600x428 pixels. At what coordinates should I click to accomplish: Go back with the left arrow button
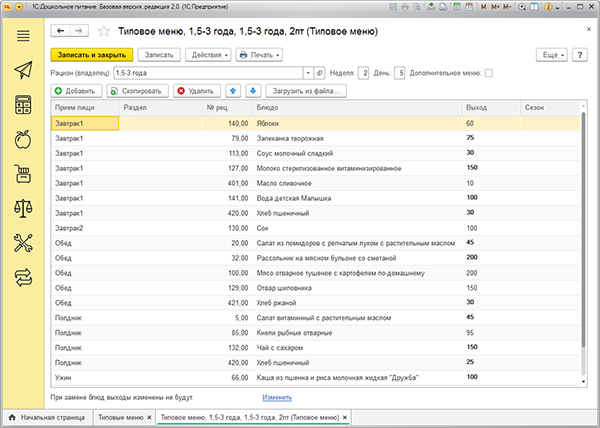coord(60,31)
